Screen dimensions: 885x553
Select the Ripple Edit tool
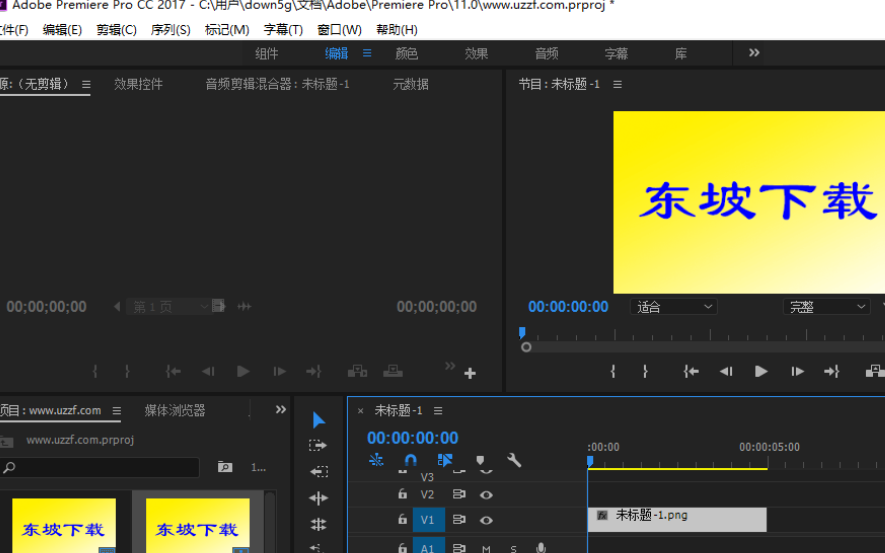pos(318,498)
